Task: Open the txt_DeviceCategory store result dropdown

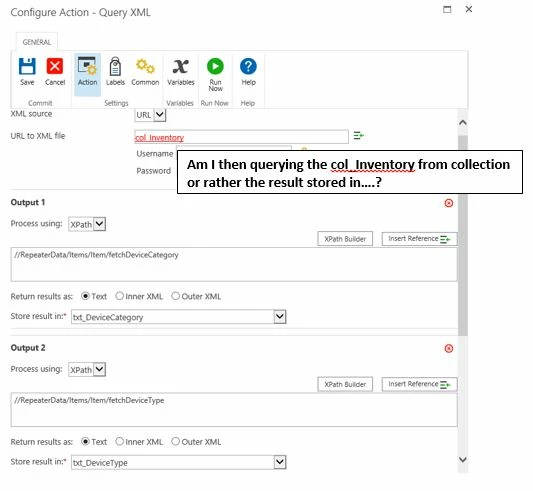Action: [x=280, y=317]
